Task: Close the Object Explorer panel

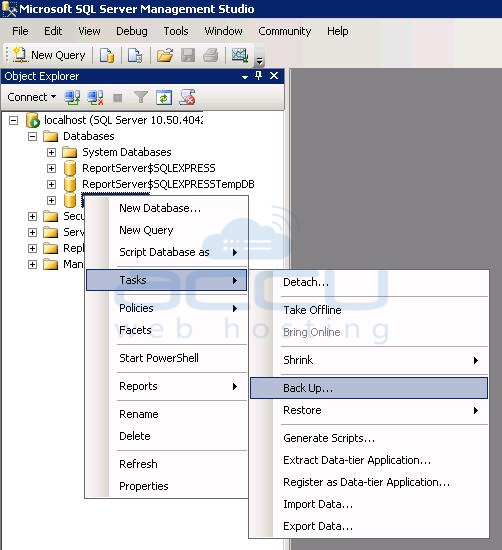Action: [x=274, y=76]
